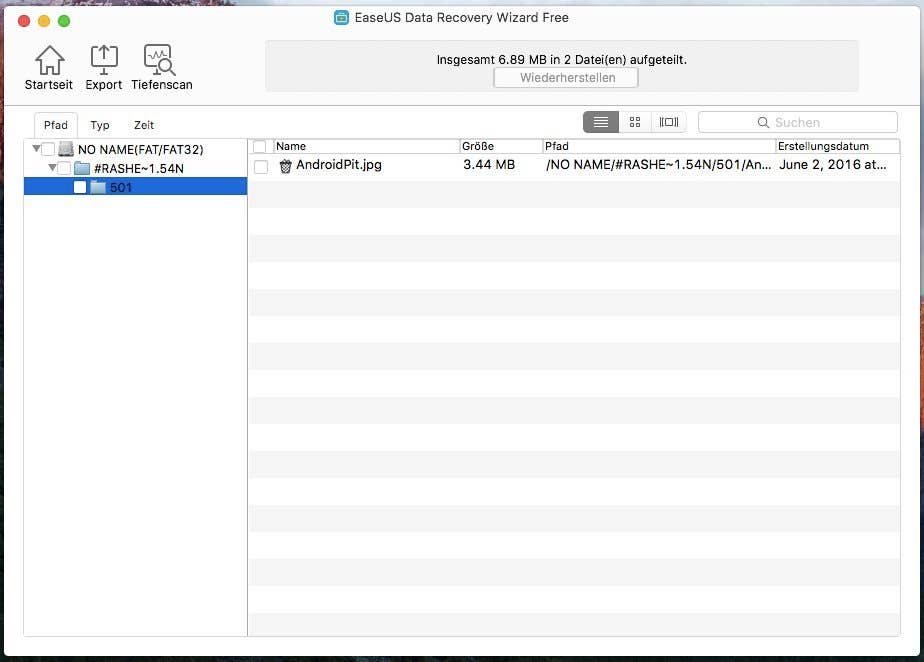Toggle the select-all checkbox in list header

260,145
